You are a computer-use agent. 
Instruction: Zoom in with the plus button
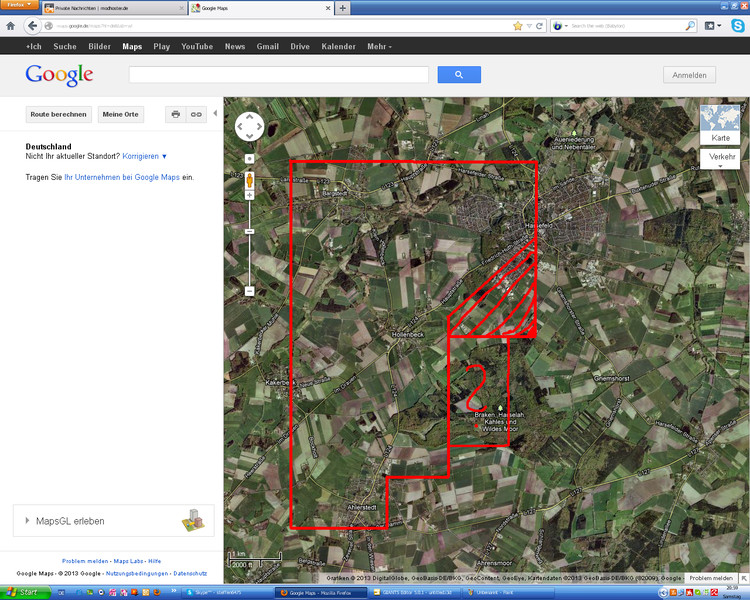tap(249, 195)
